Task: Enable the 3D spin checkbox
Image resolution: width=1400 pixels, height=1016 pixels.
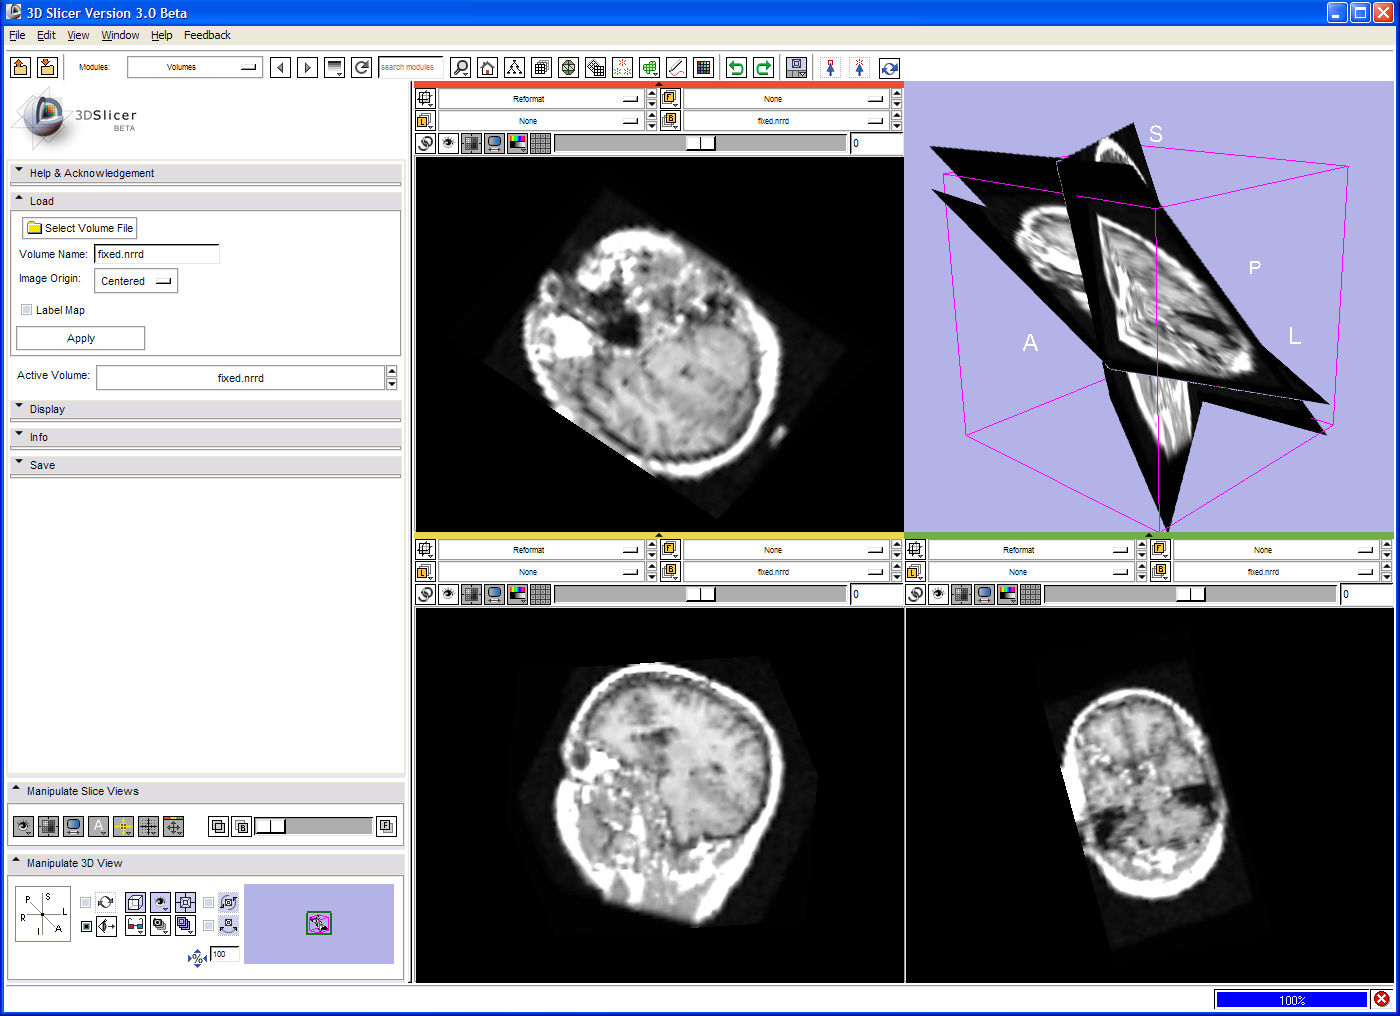Action: (86, 902)
